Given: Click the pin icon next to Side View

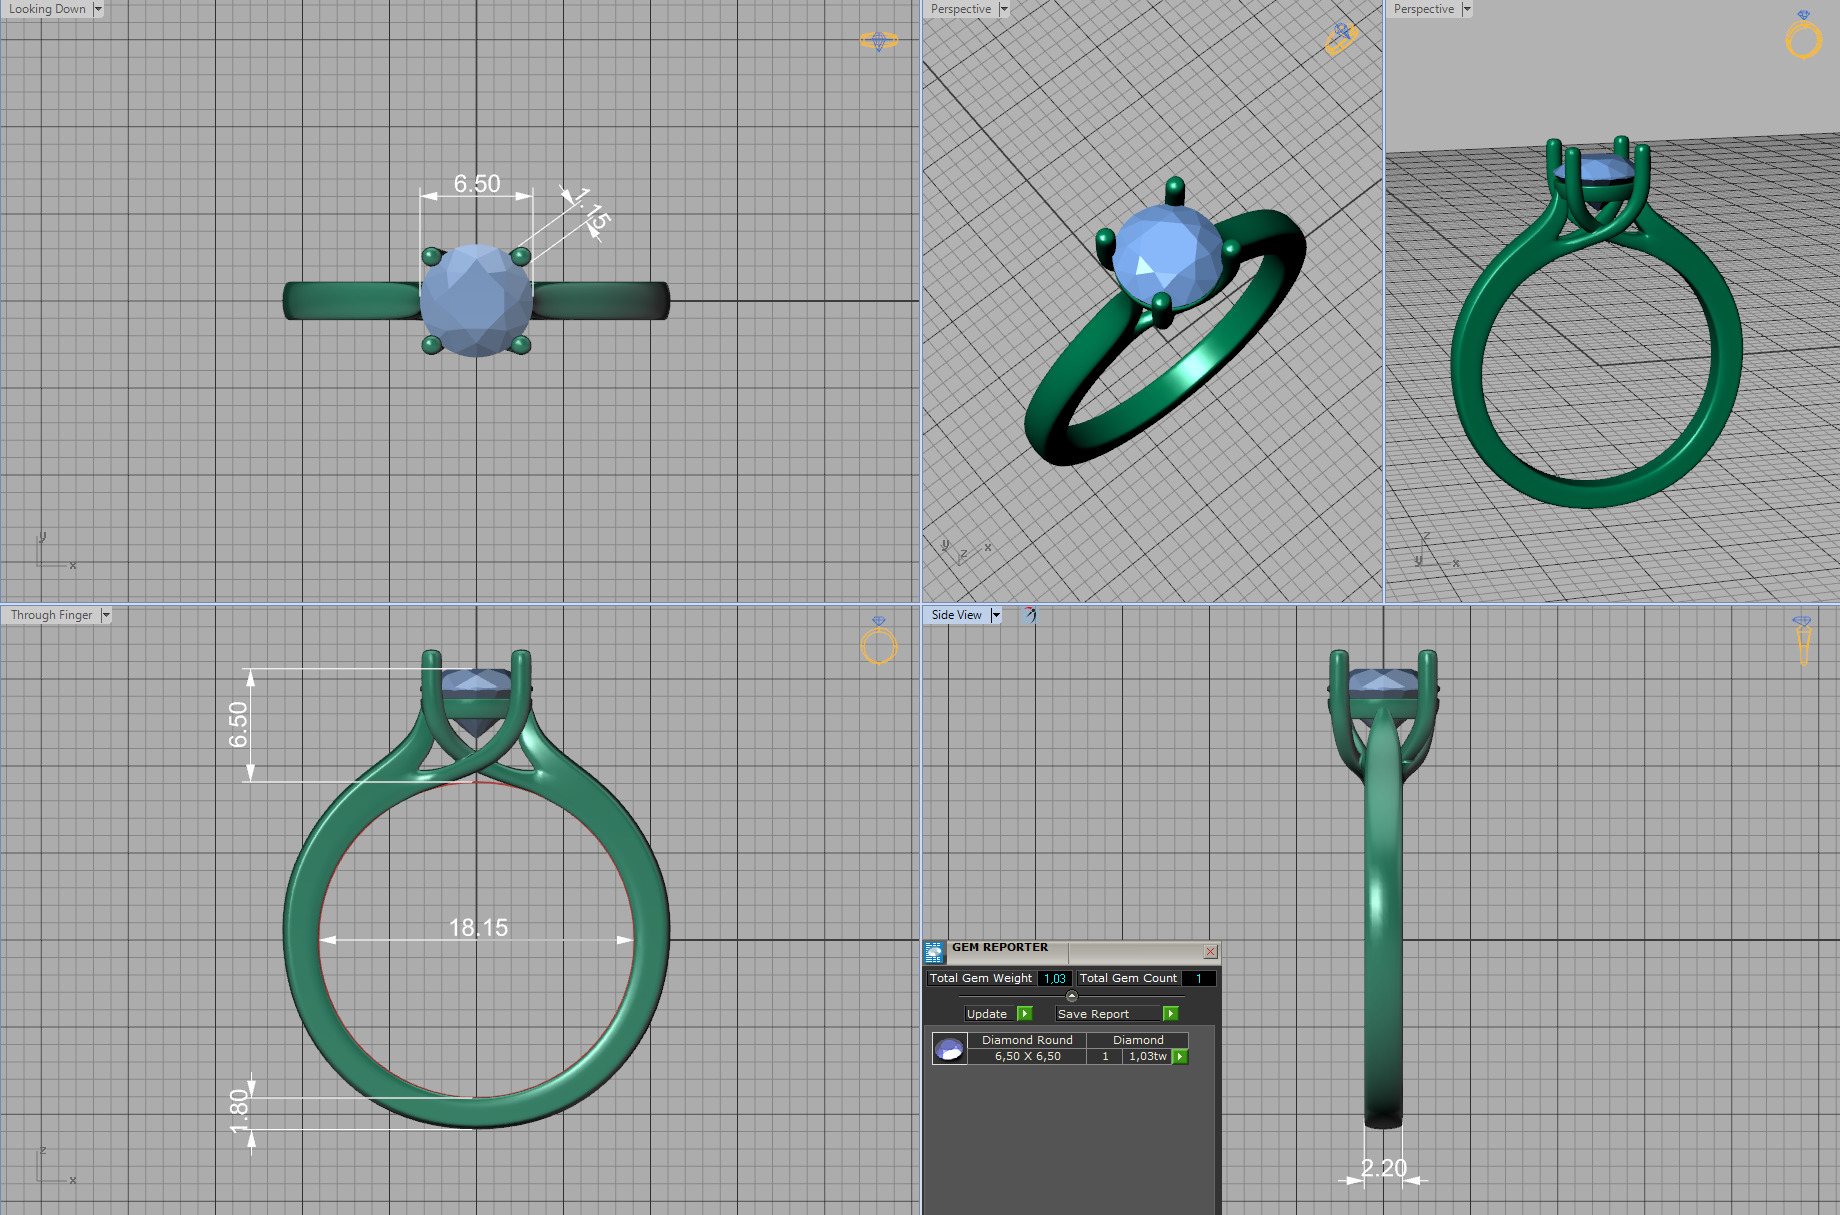Looking at the screenshot, I should pyautogui.click(x=1029, y=615).
